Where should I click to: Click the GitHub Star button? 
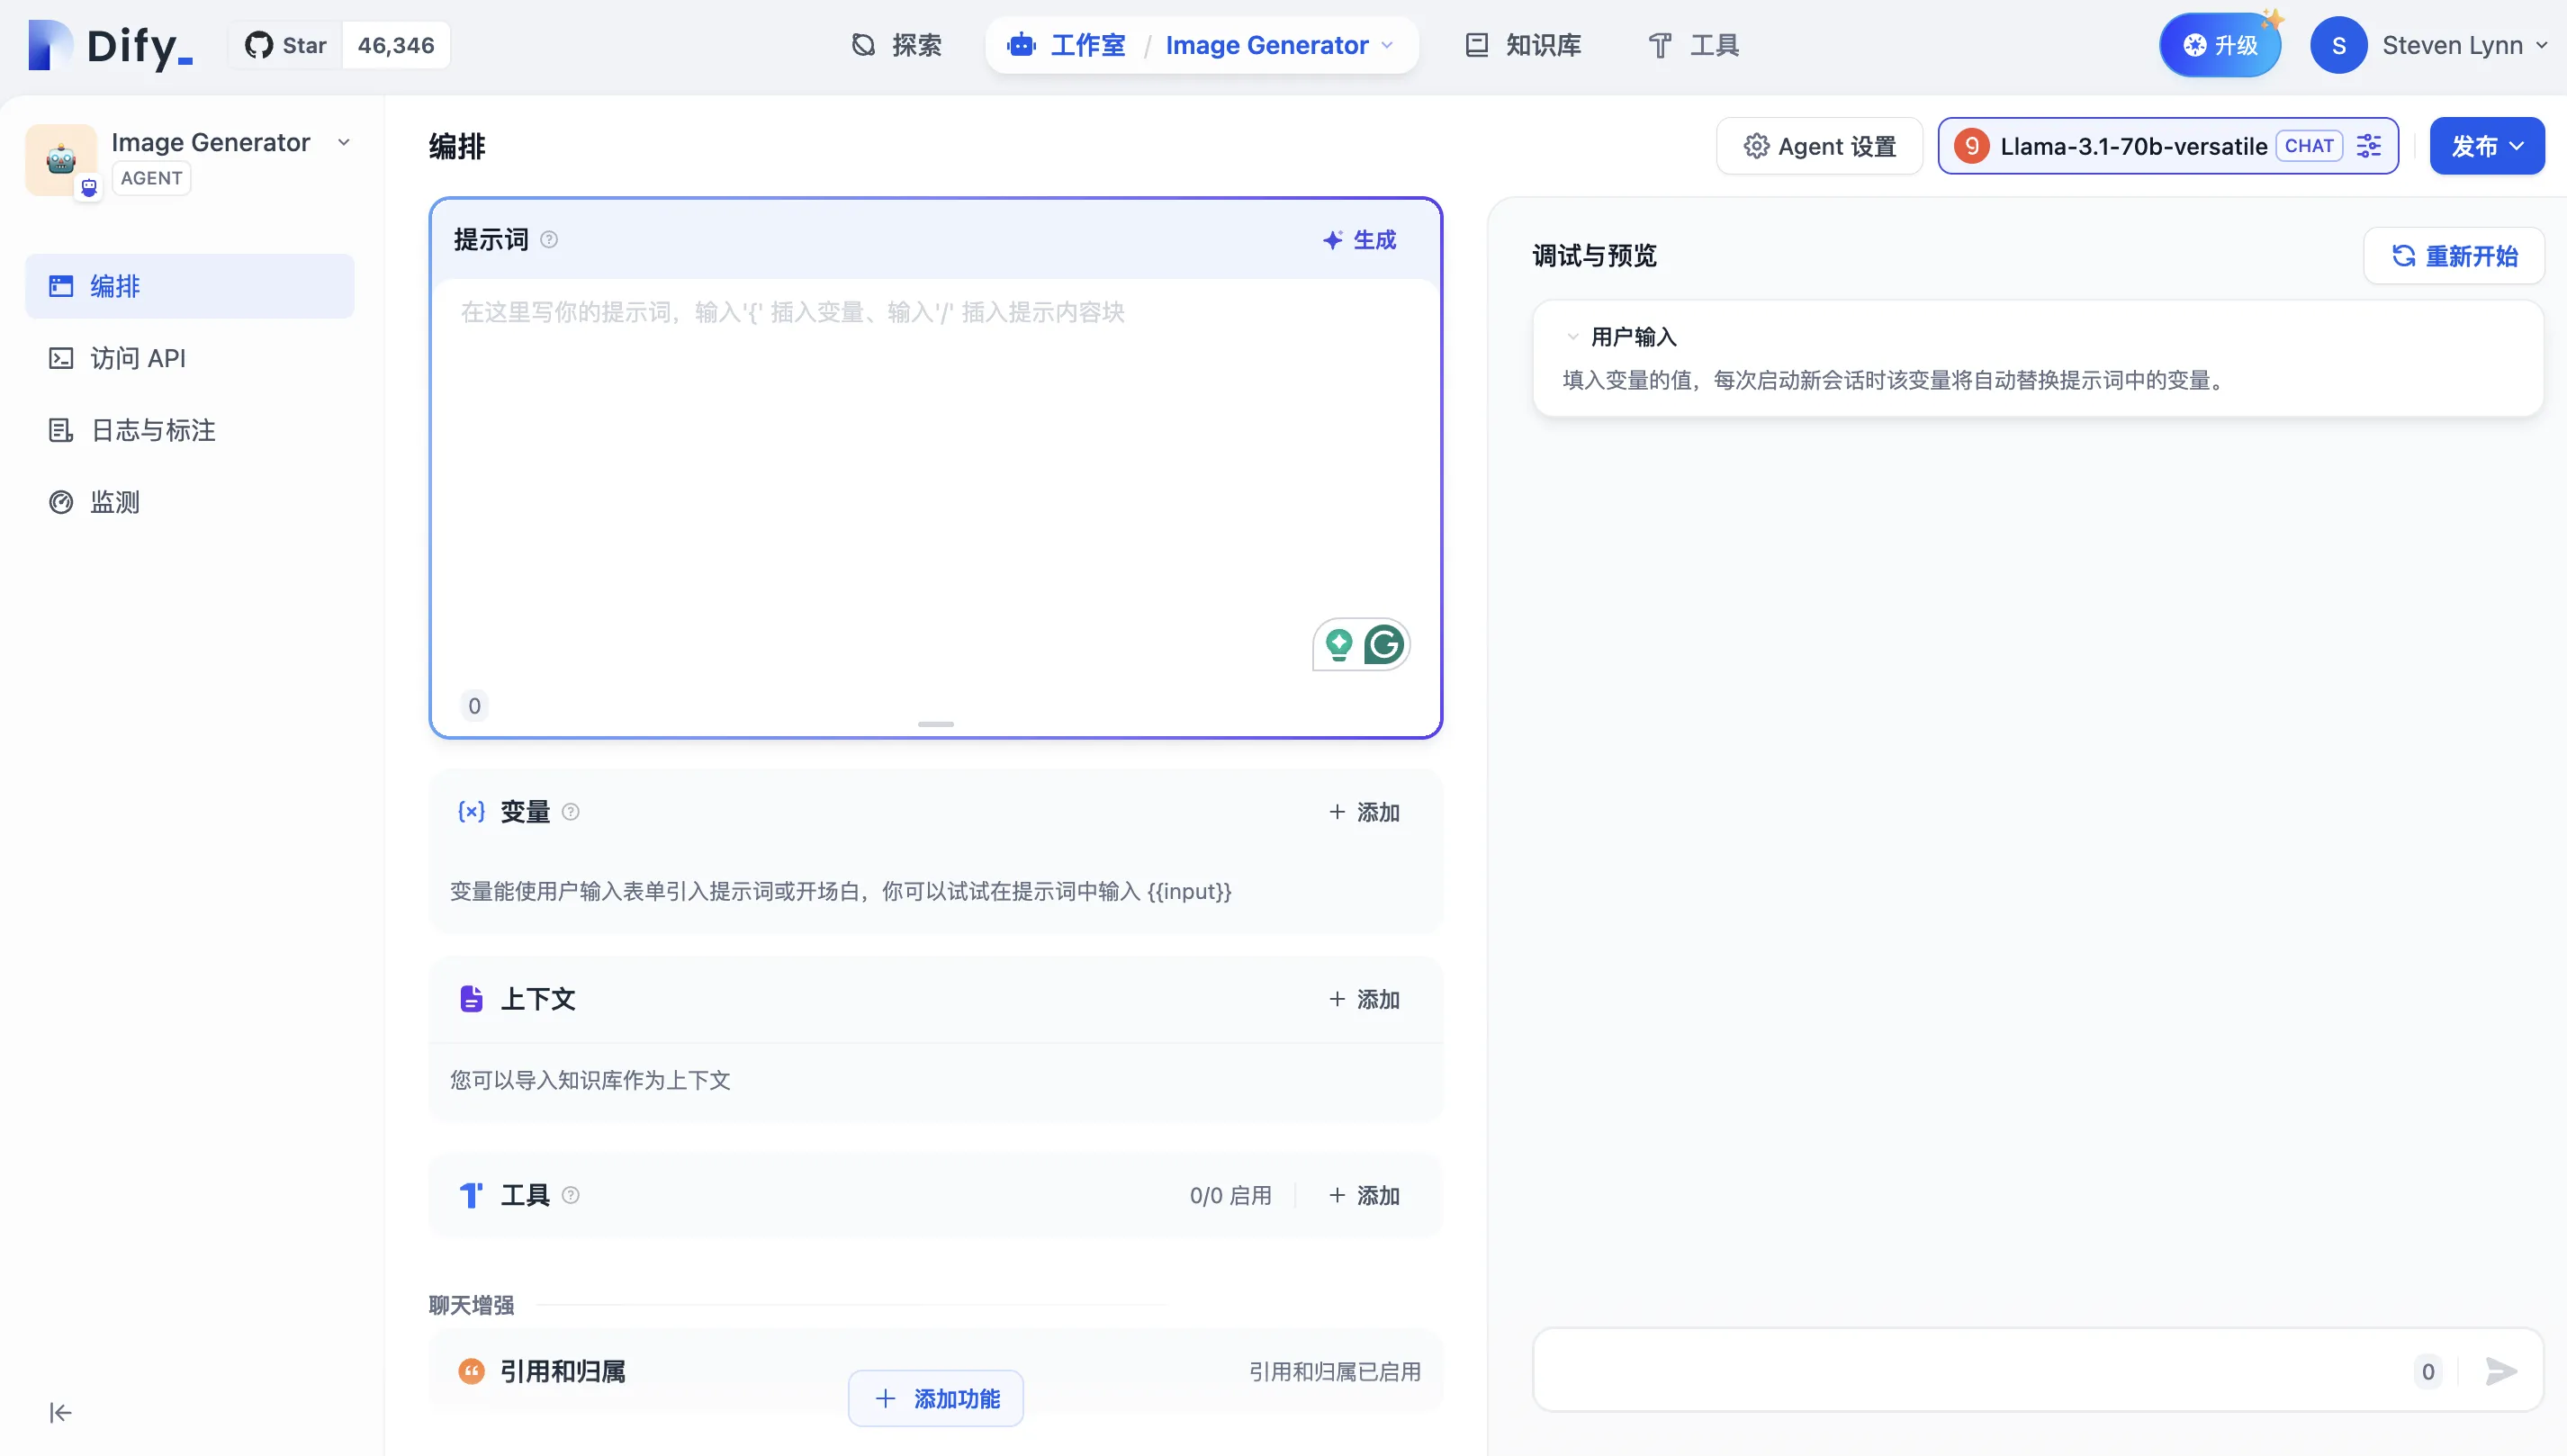(287, 45)
